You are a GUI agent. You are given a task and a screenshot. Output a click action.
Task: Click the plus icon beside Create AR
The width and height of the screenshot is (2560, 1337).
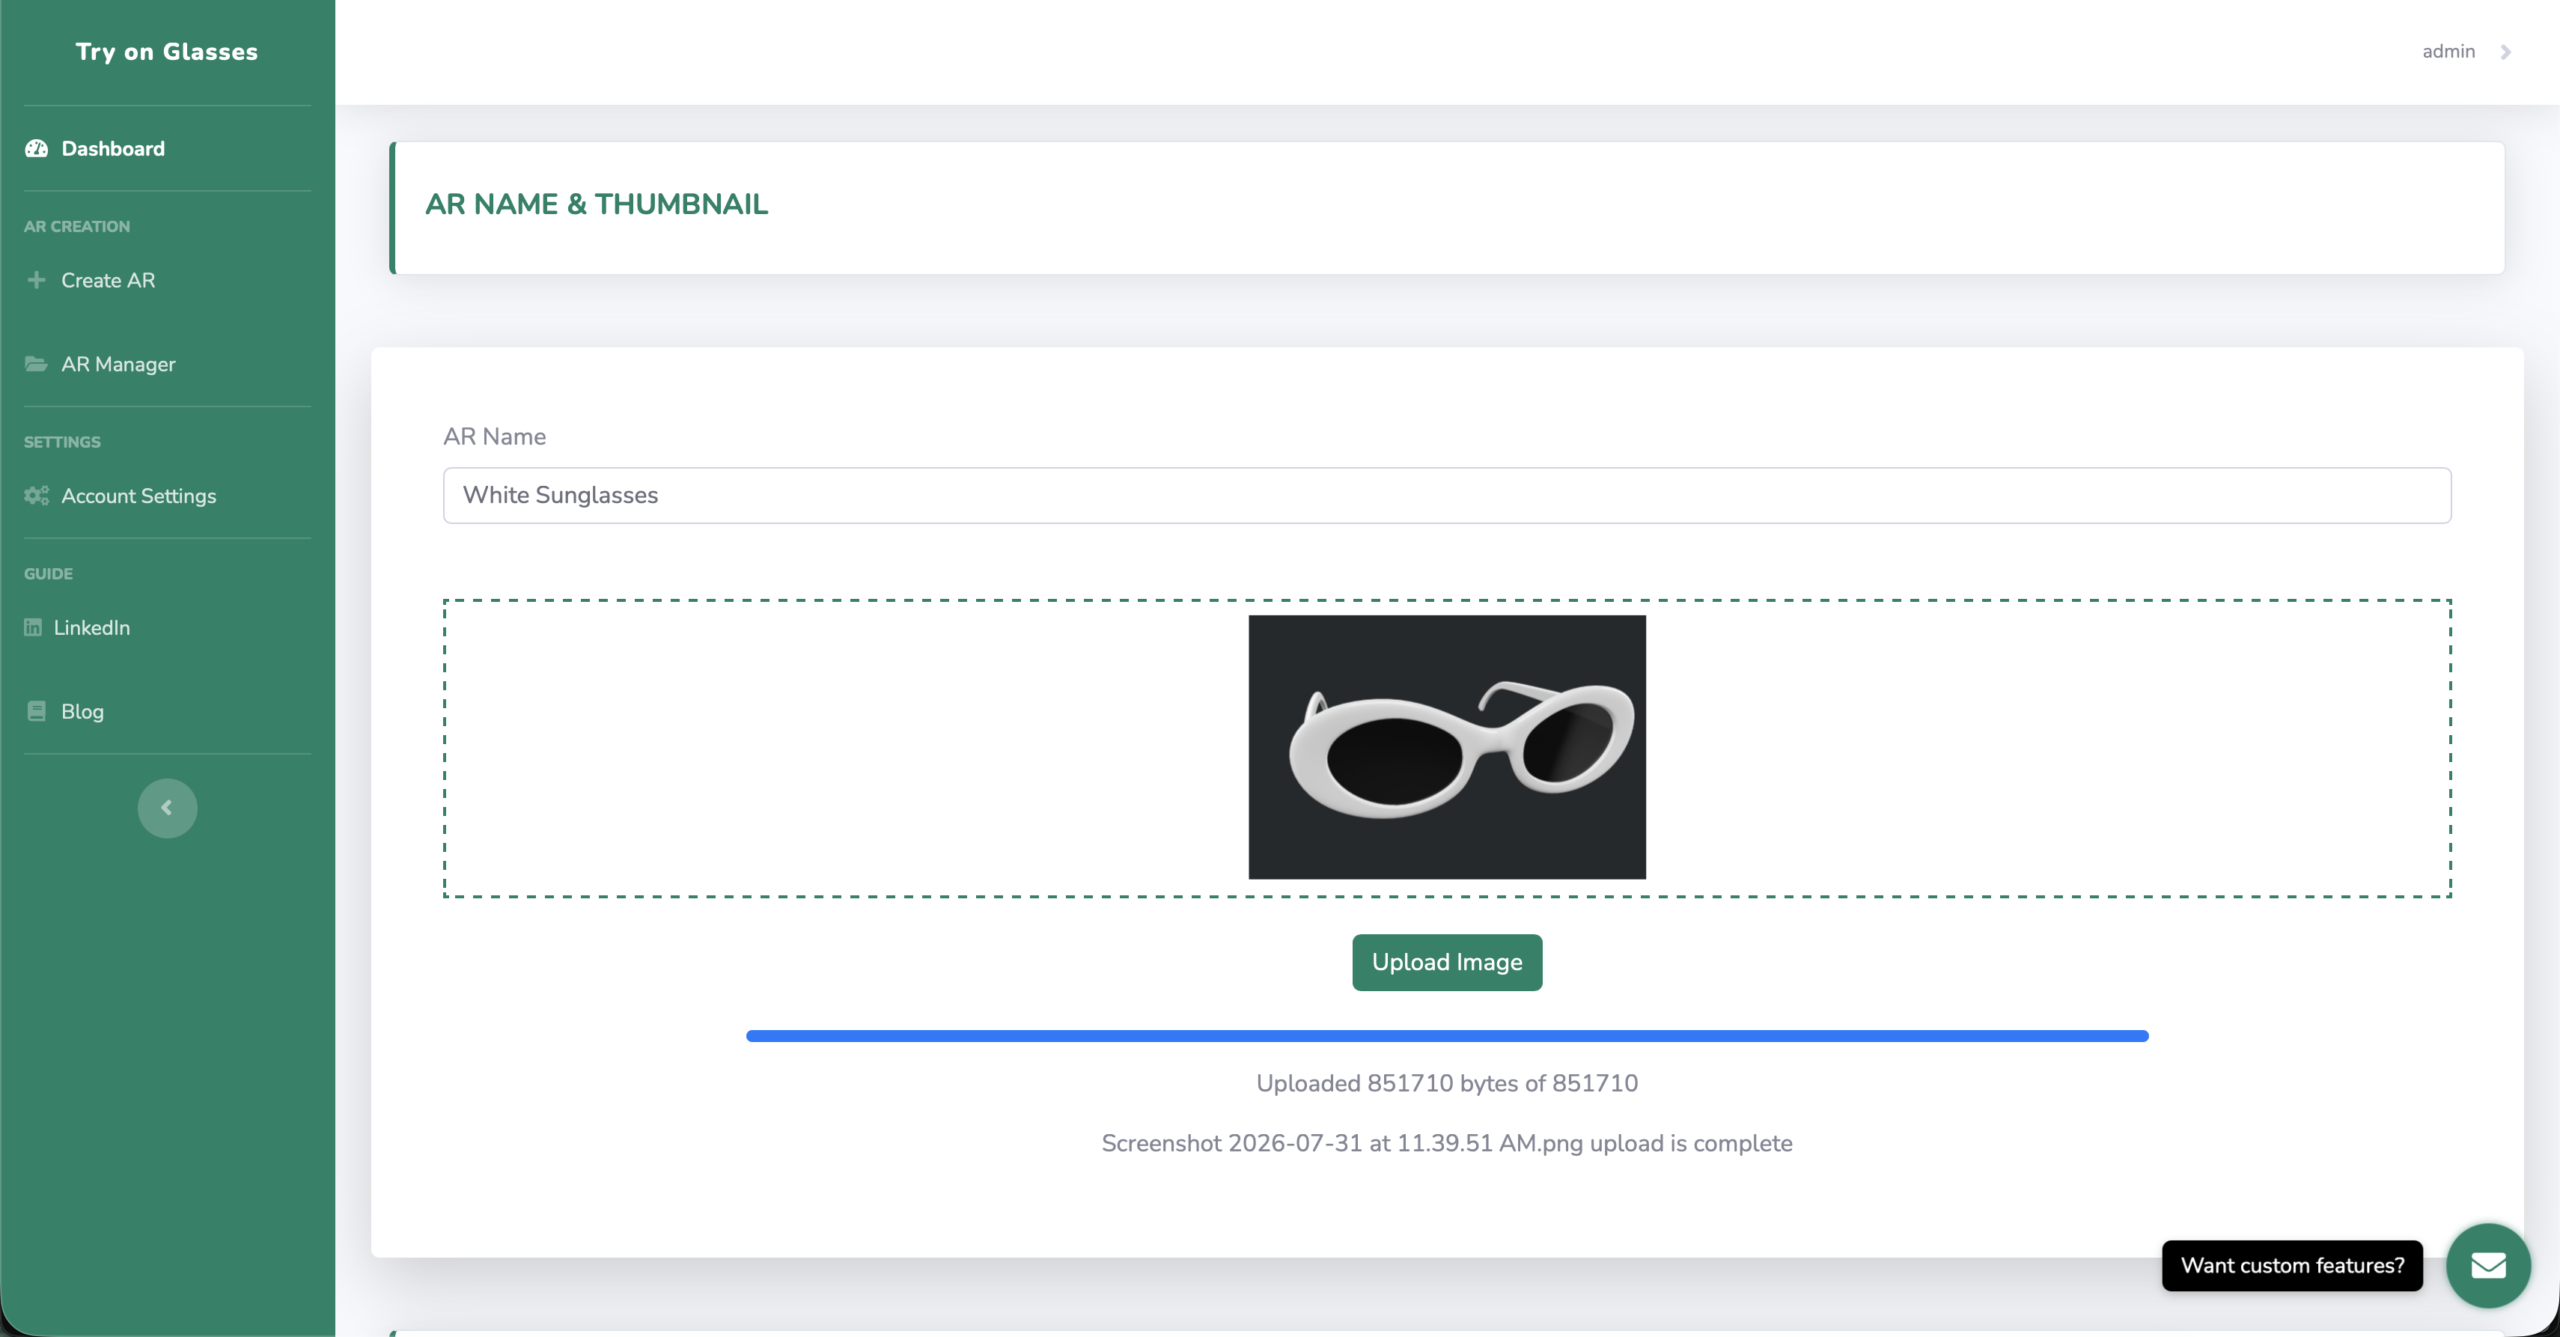(x=36, y=281)
